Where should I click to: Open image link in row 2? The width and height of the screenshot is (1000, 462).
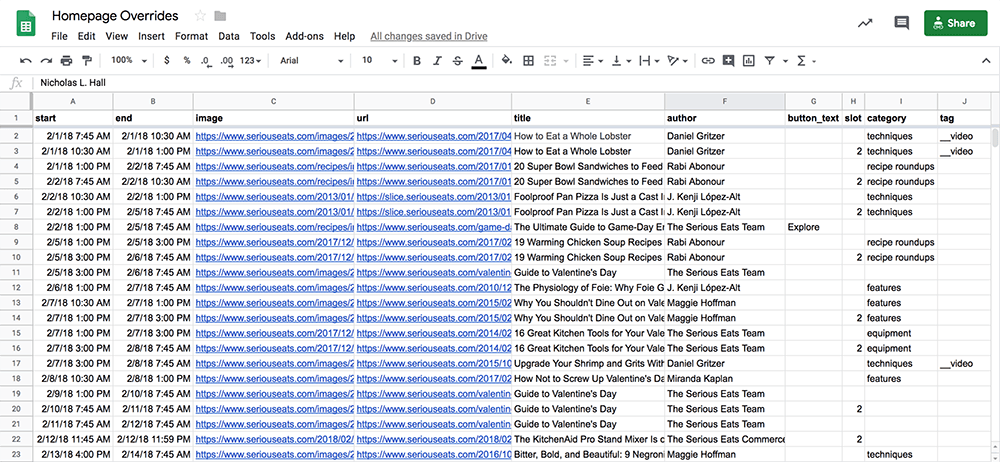274,136
